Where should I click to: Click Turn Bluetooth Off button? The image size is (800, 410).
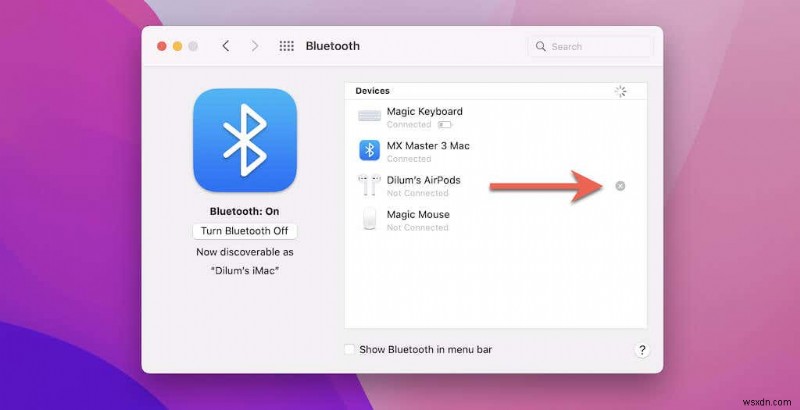[244, 230]
